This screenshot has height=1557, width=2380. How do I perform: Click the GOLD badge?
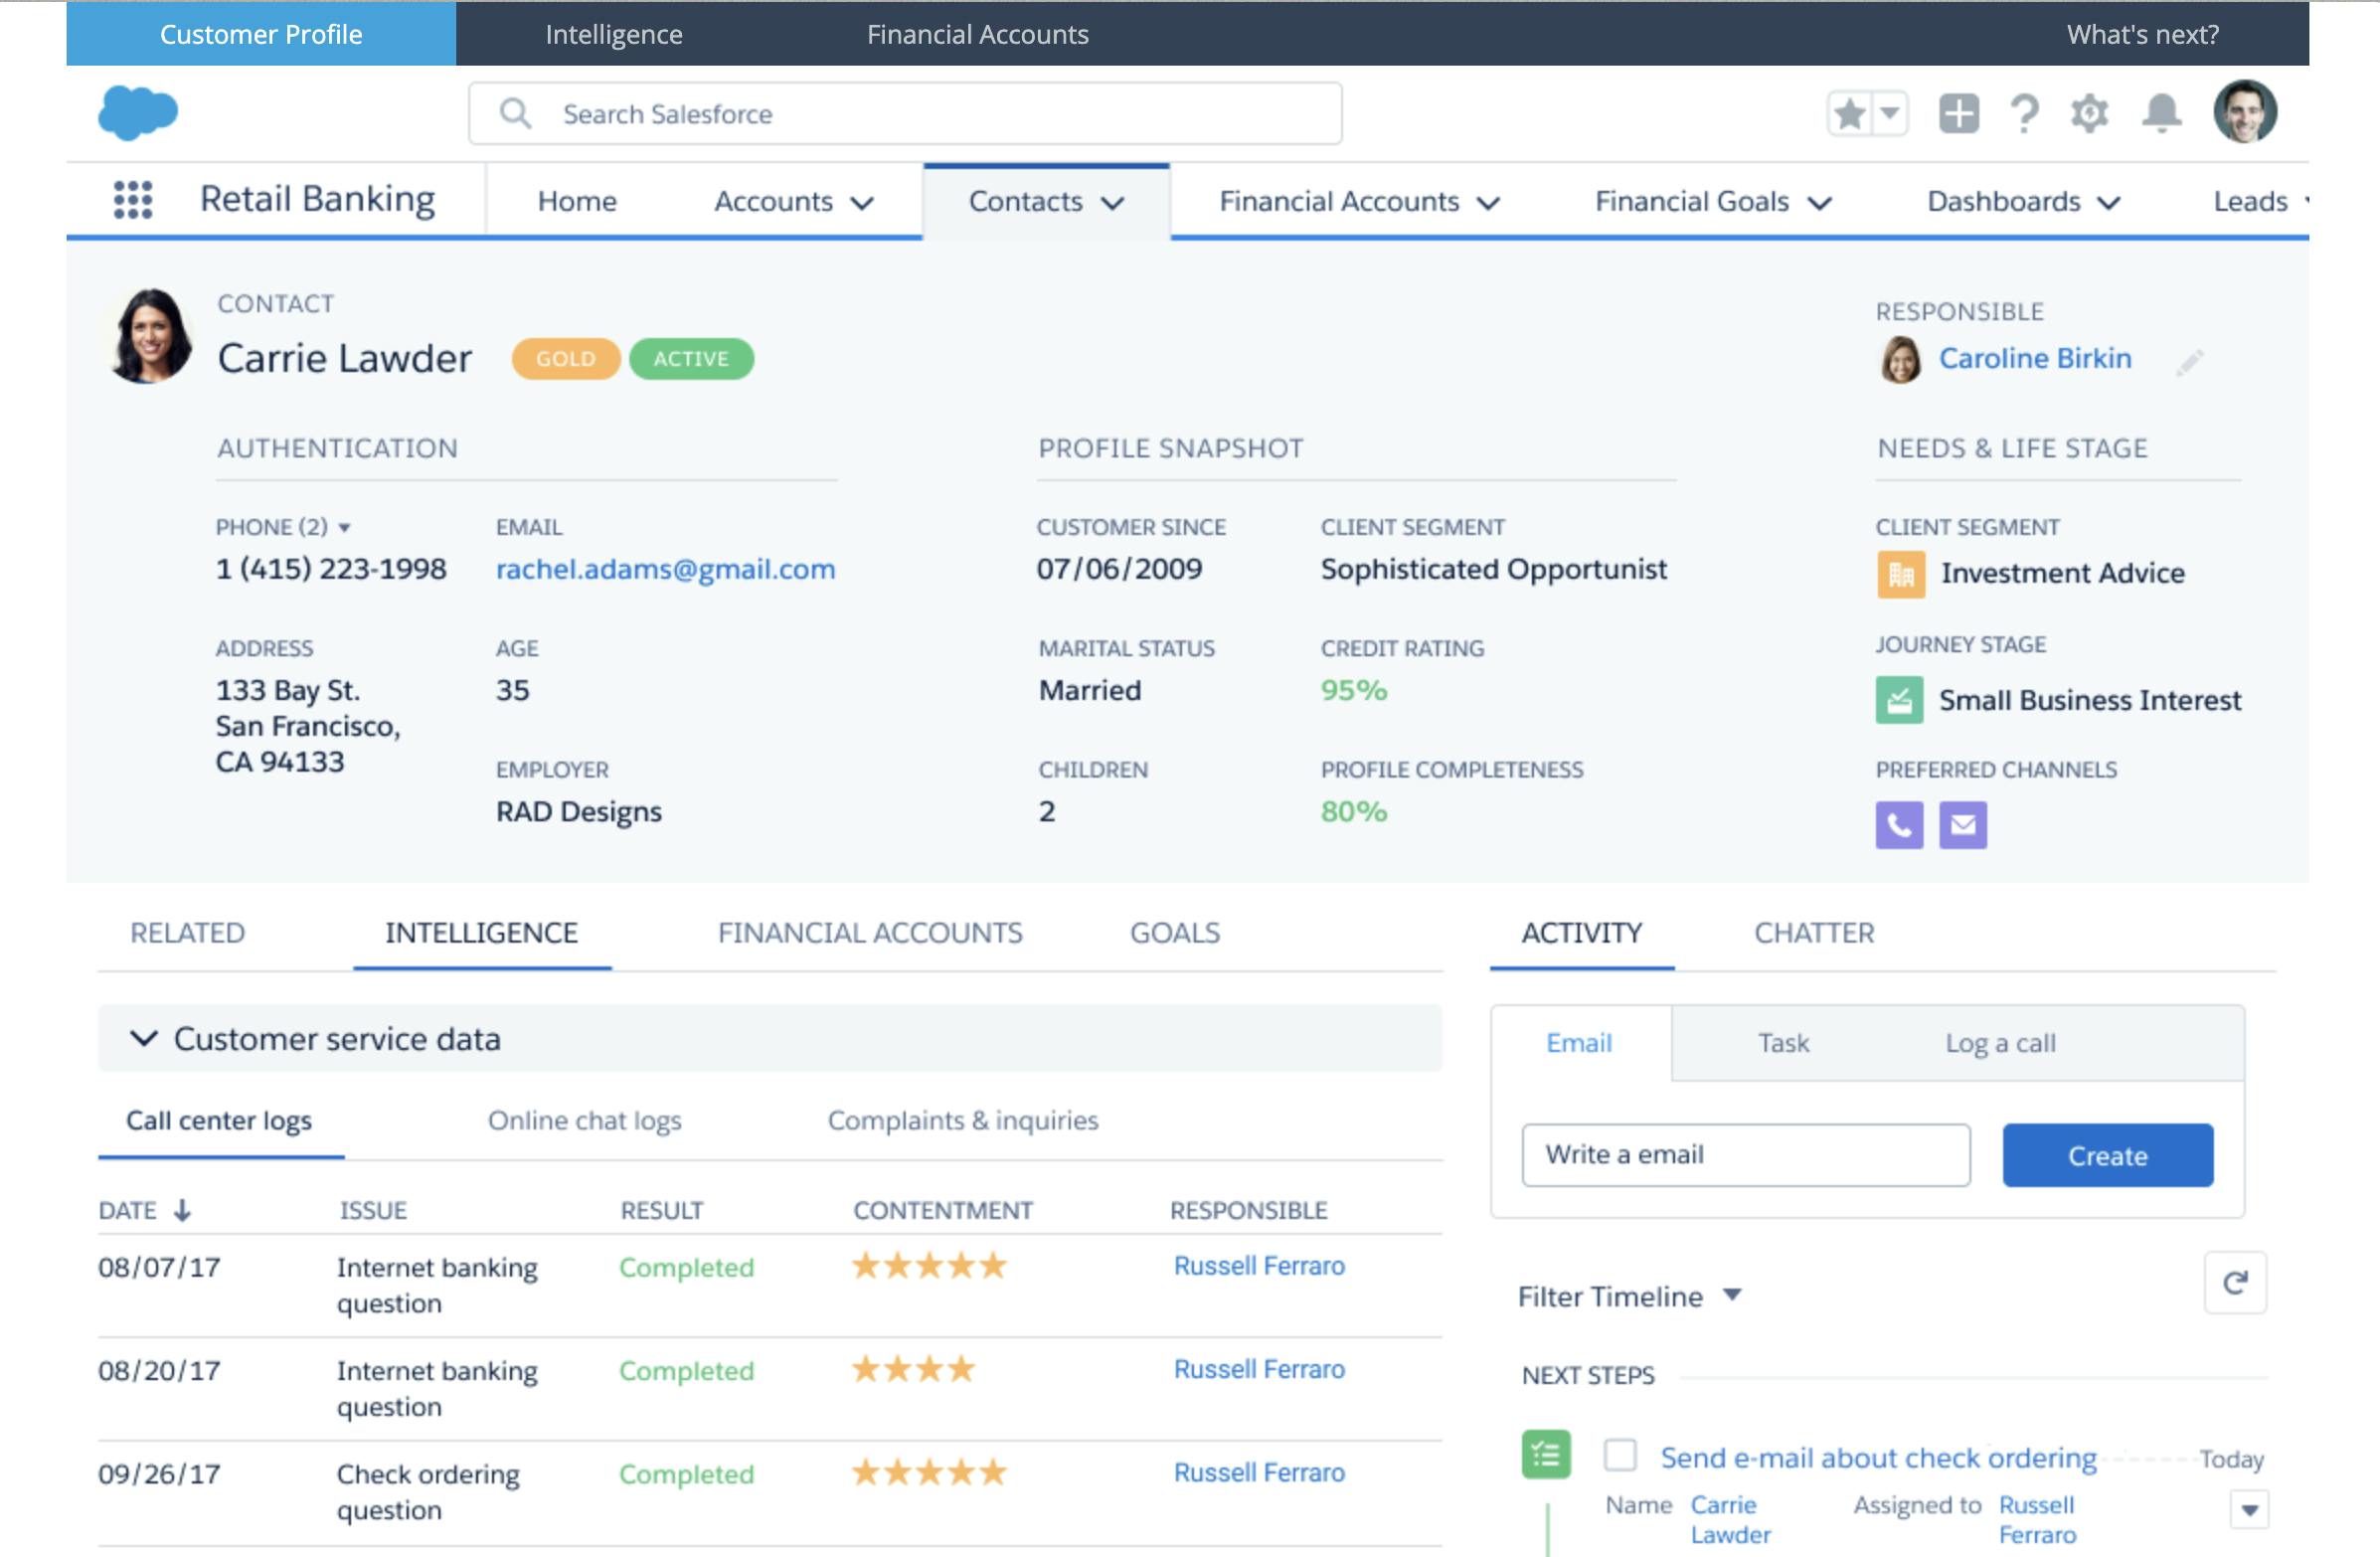tap(566, 359)
